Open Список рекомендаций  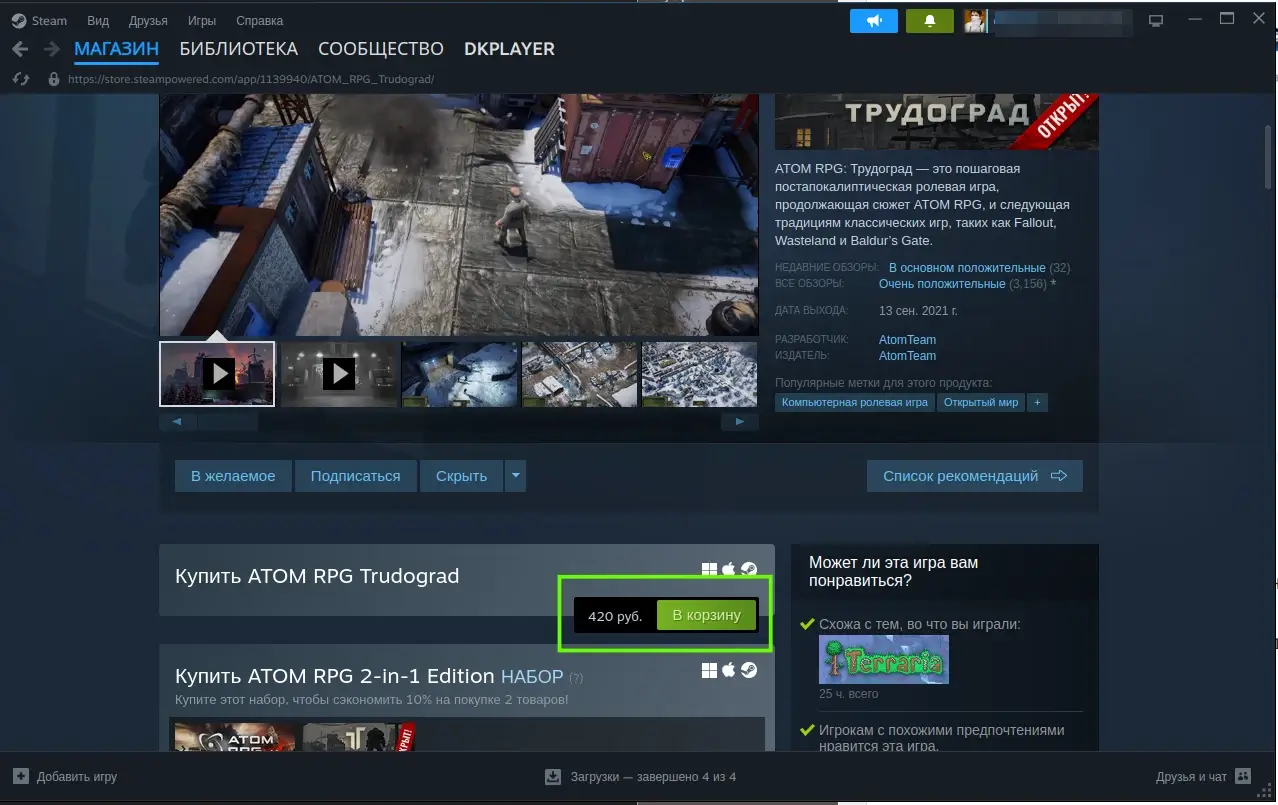975,476
